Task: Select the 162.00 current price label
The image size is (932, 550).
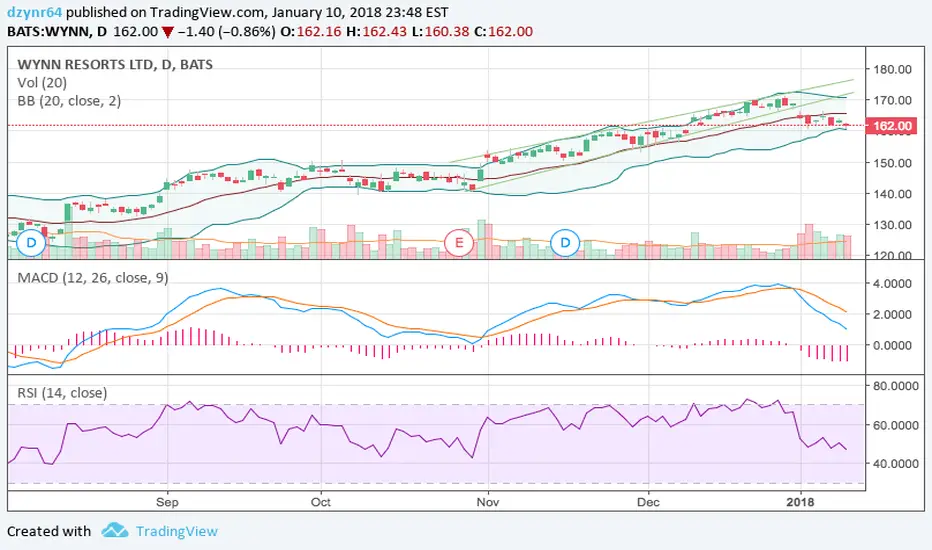Action: (892, 125)
